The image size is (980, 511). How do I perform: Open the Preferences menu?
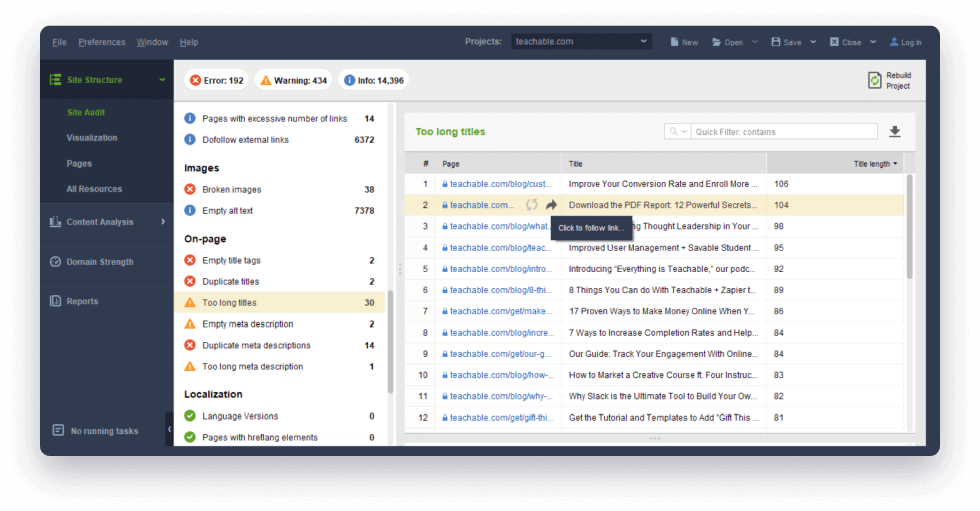[102, 42]
